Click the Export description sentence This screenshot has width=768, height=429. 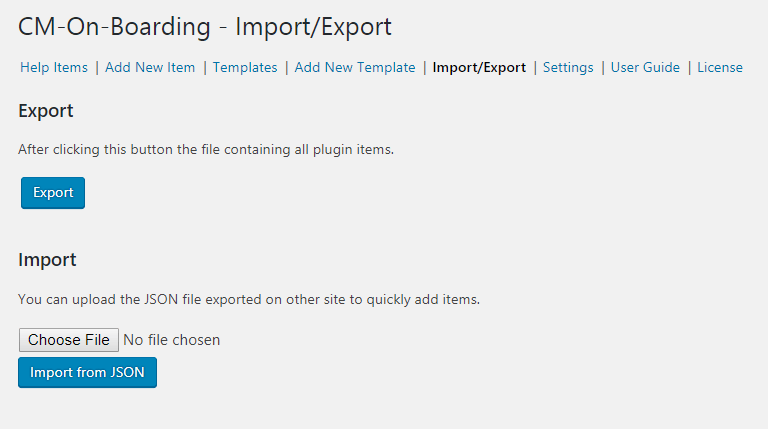pyautogui.click(x=206, y=150)
